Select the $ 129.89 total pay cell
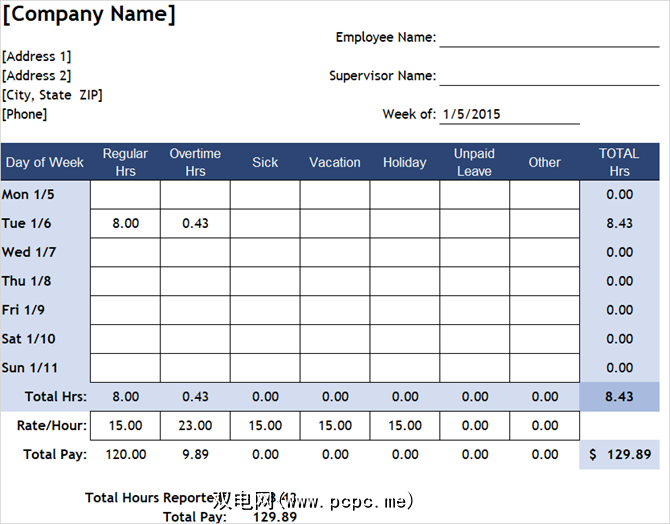The height and width of the screenshot is (524, 670). coord(619,455)
